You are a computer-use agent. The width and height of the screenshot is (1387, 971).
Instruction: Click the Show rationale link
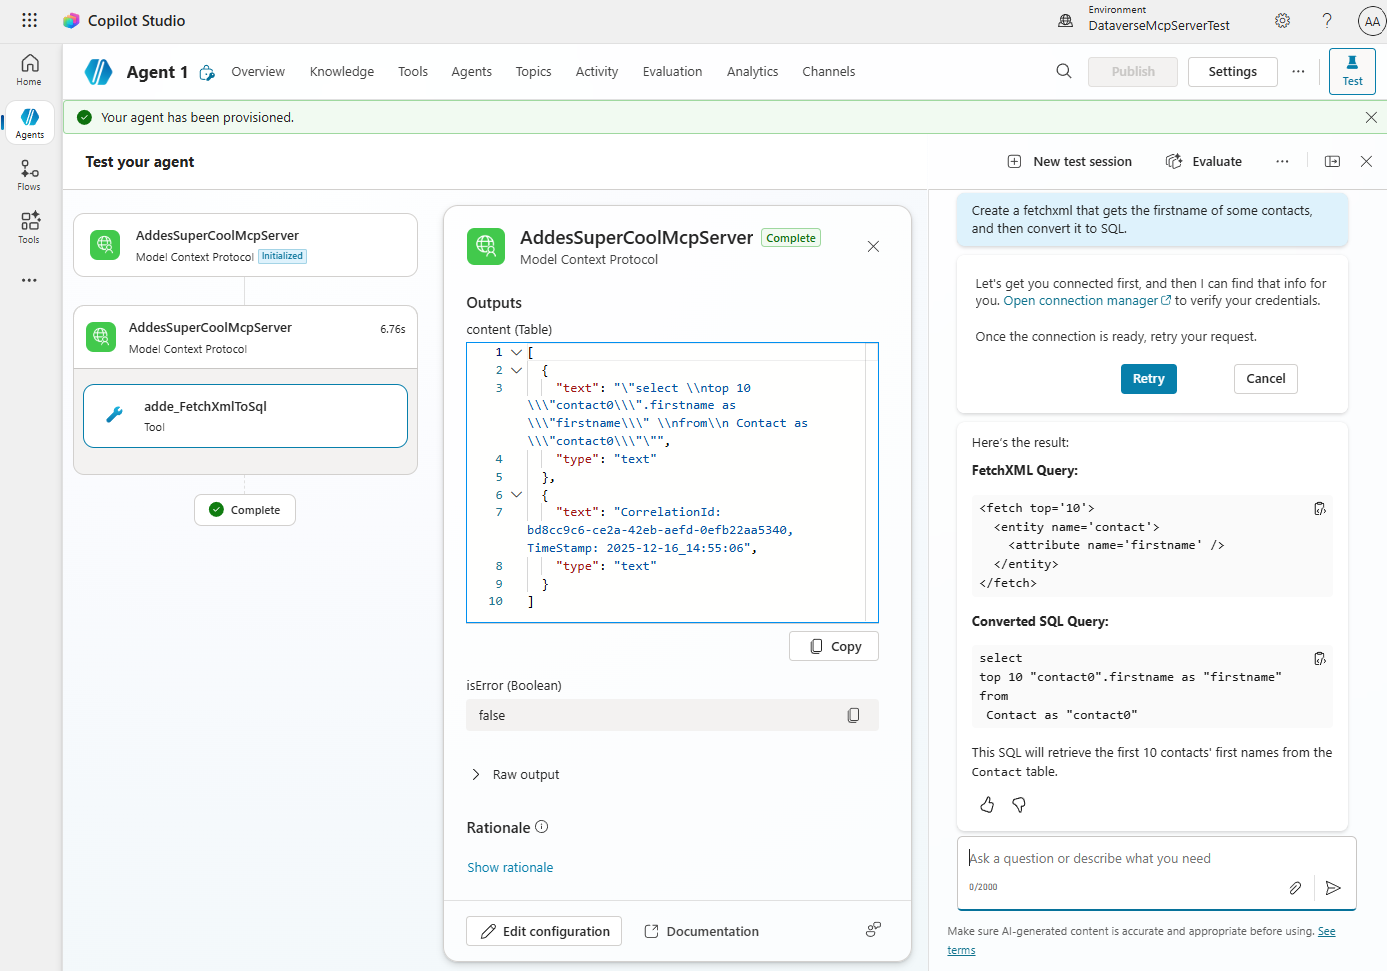tap(510, 868)
